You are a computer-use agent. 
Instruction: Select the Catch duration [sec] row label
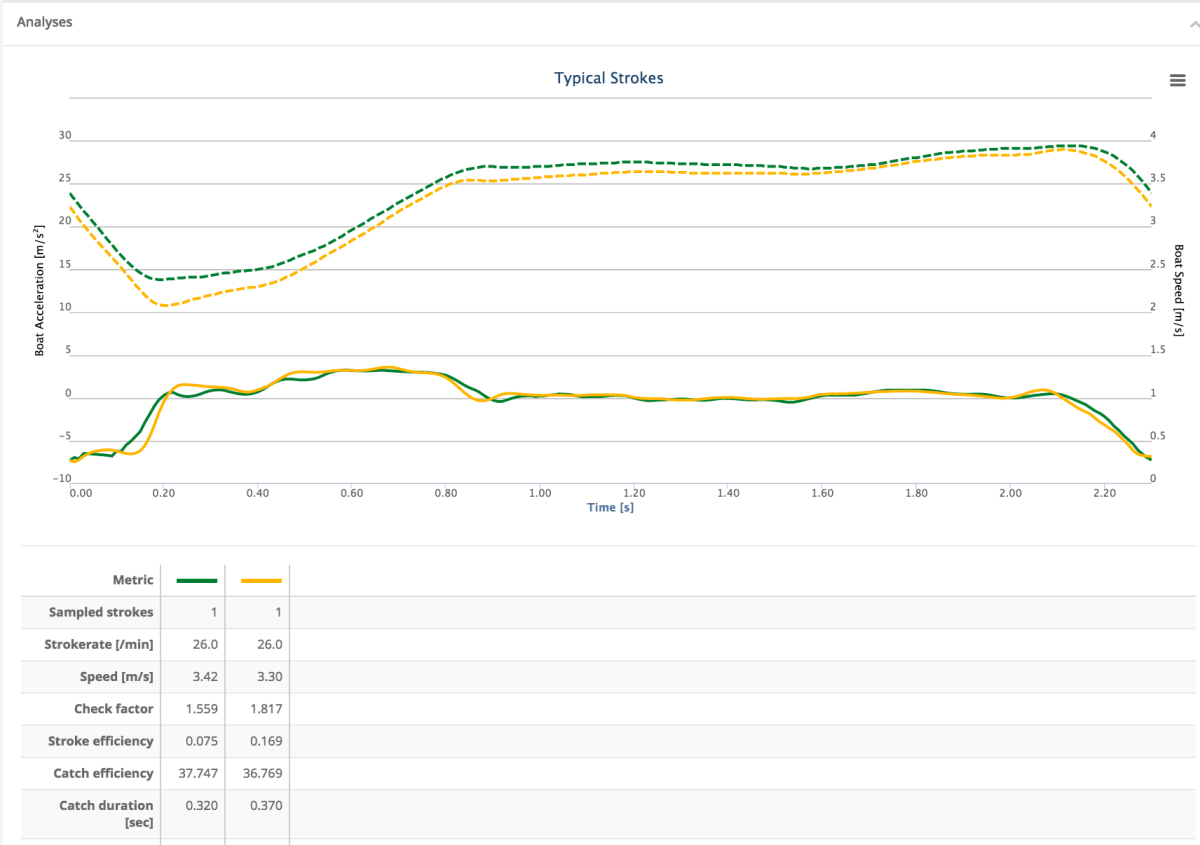106,813
